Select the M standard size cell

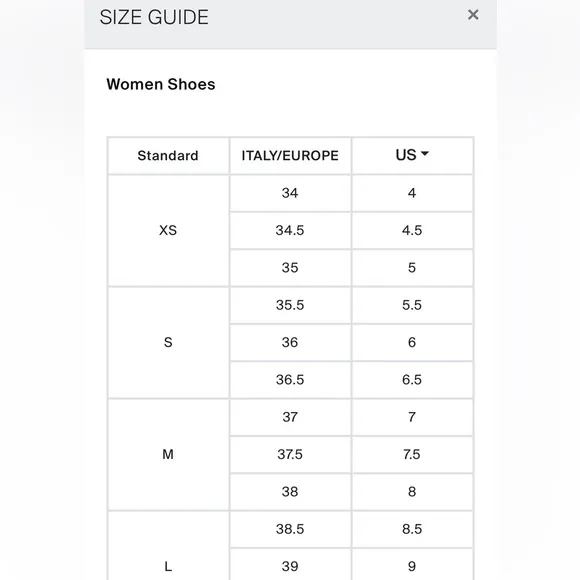pyautogui.click(x=168, y=454)
